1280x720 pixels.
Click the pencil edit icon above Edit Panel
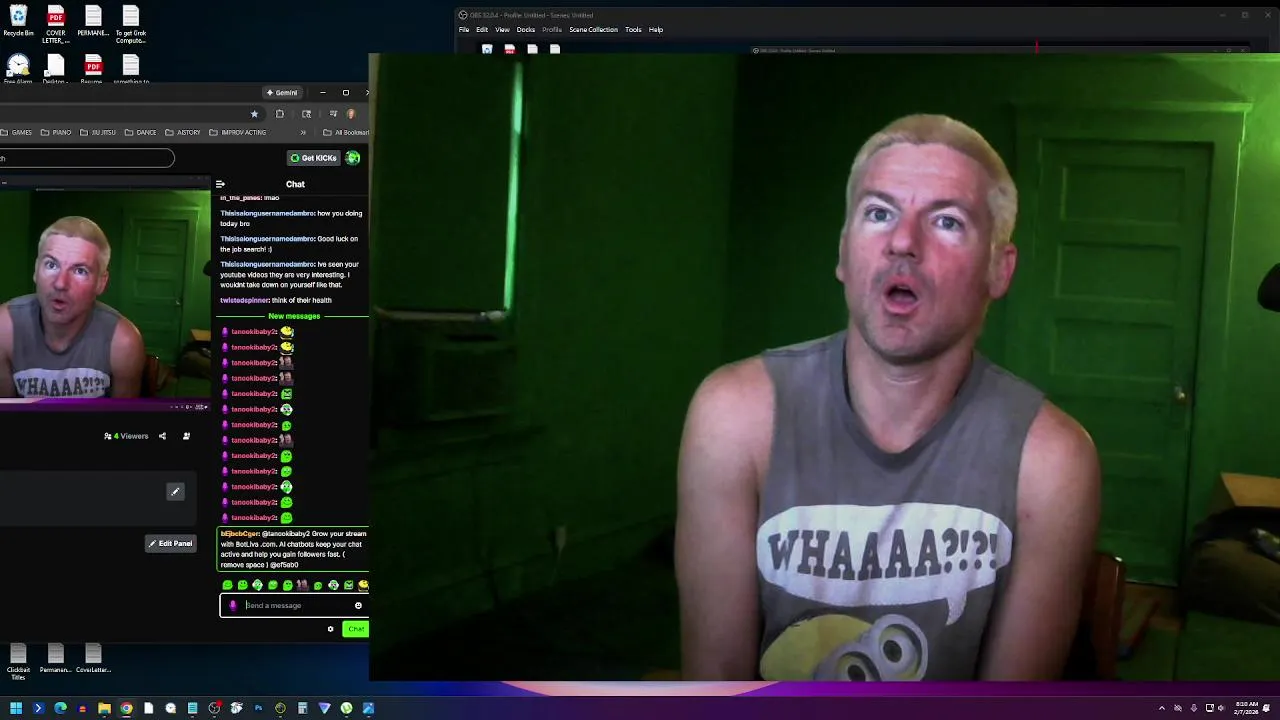175,491
